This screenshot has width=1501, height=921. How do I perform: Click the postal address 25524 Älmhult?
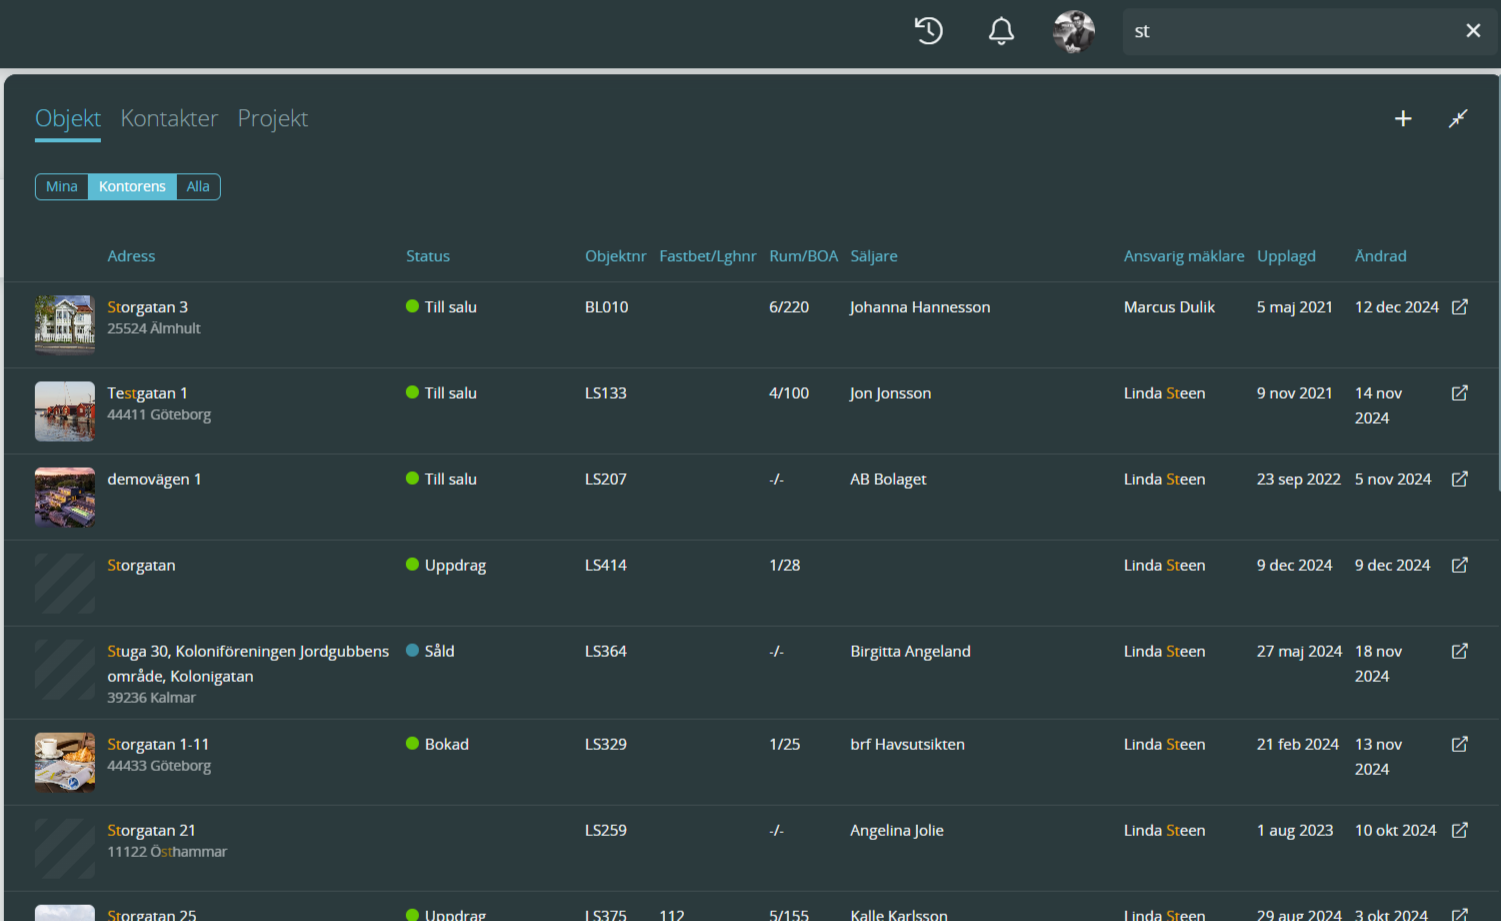click(154, 328)
